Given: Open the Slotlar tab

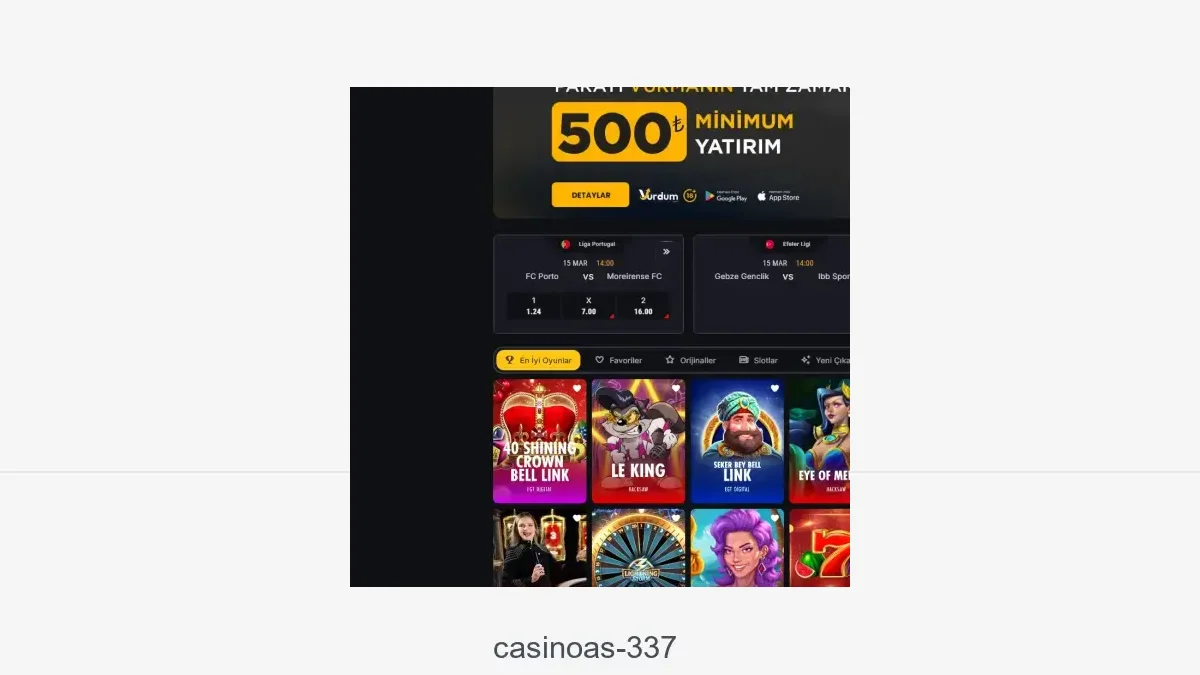Looking at the screenshot, I should pyautogui.click(x=758, y=360).
